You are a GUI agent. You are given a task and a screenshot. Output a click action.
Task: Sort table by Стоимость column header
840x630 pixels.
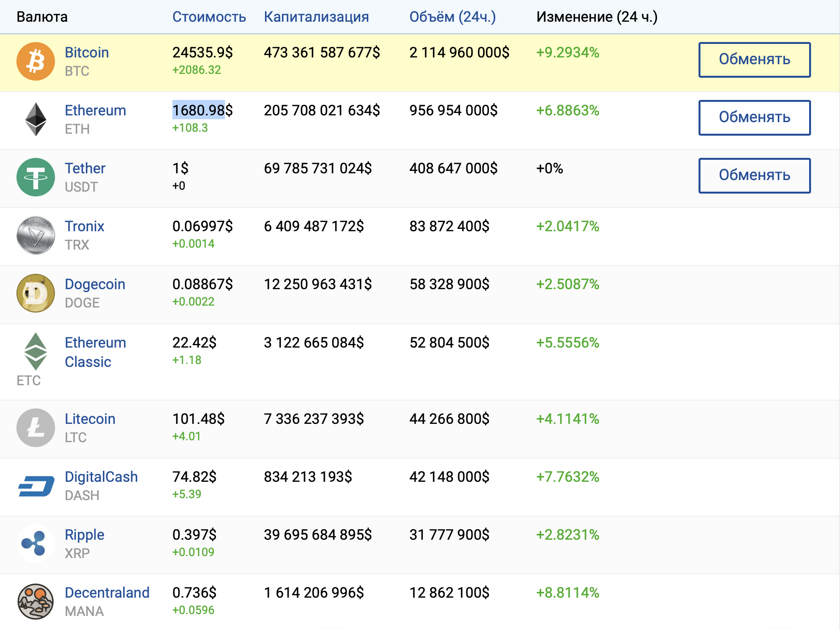coord(209,17)
